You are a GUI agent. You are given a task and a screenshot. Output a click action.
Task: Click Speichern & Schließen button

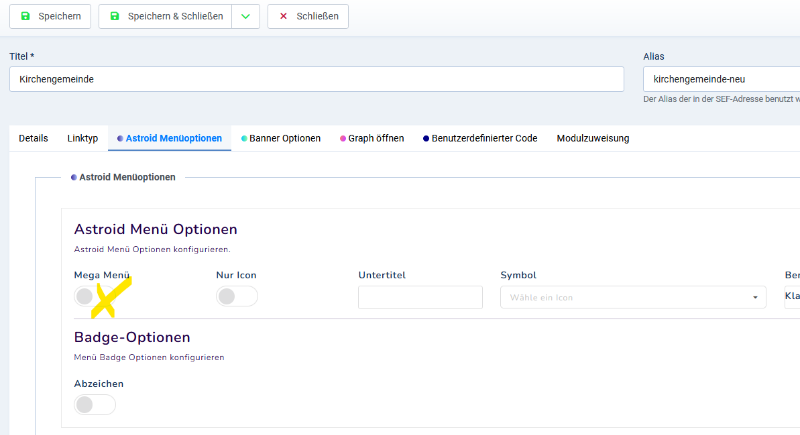tap(165, 16)
